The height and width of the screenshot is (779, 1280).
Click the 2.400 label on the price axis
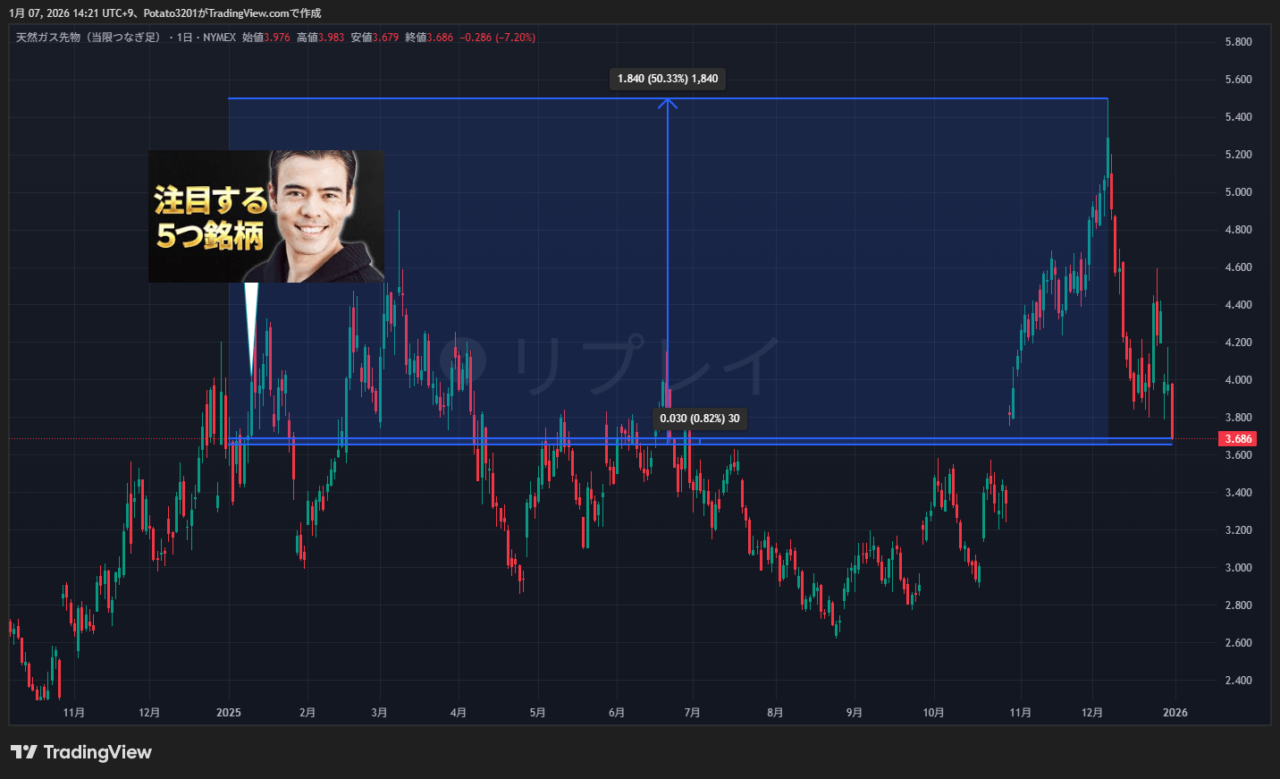[x=1238, y=681]
